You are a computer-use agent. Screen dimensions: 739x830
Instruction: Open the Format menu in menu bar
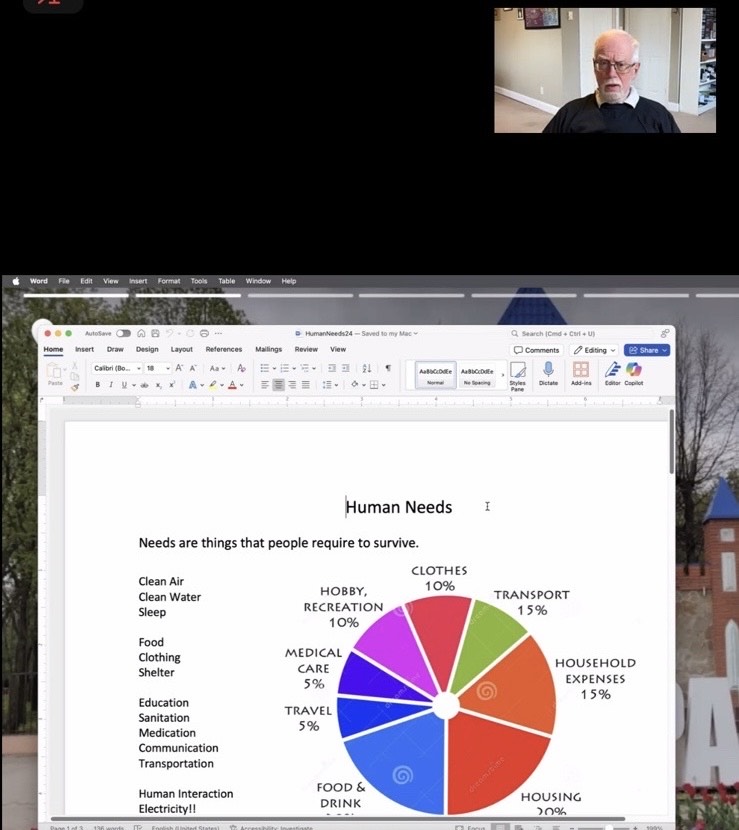tap(169, 281)
